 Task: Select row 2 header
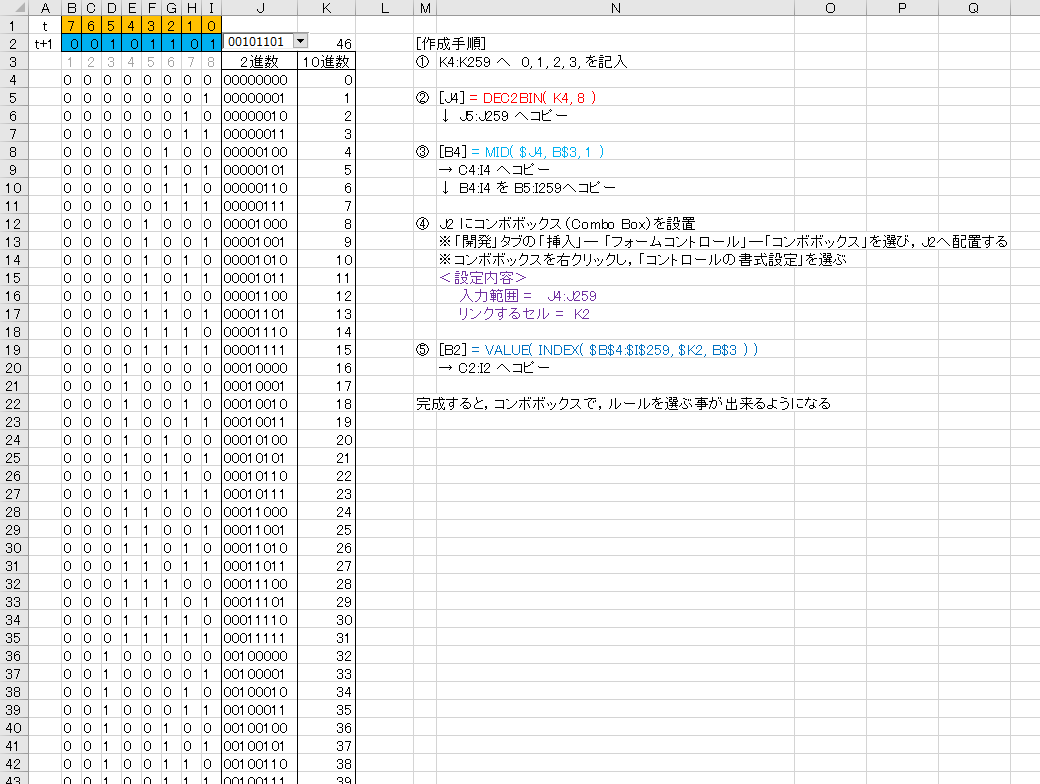tap(13, 44)
